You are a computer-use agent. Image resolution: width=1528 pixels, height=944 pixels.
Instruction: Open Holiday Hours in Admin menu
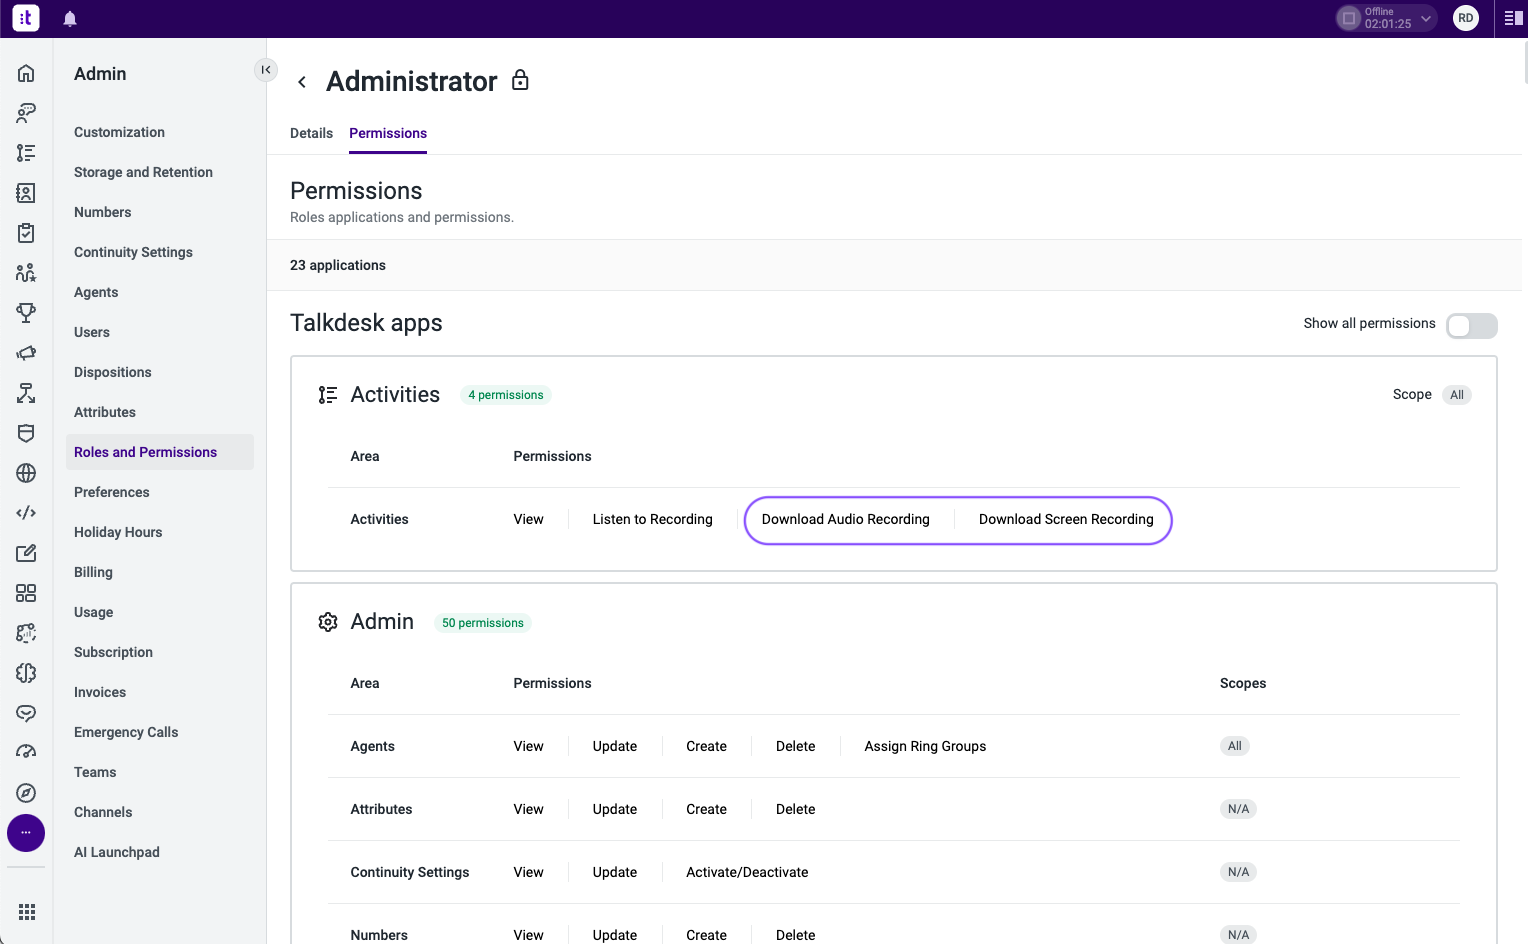click(x=118, y=532)
